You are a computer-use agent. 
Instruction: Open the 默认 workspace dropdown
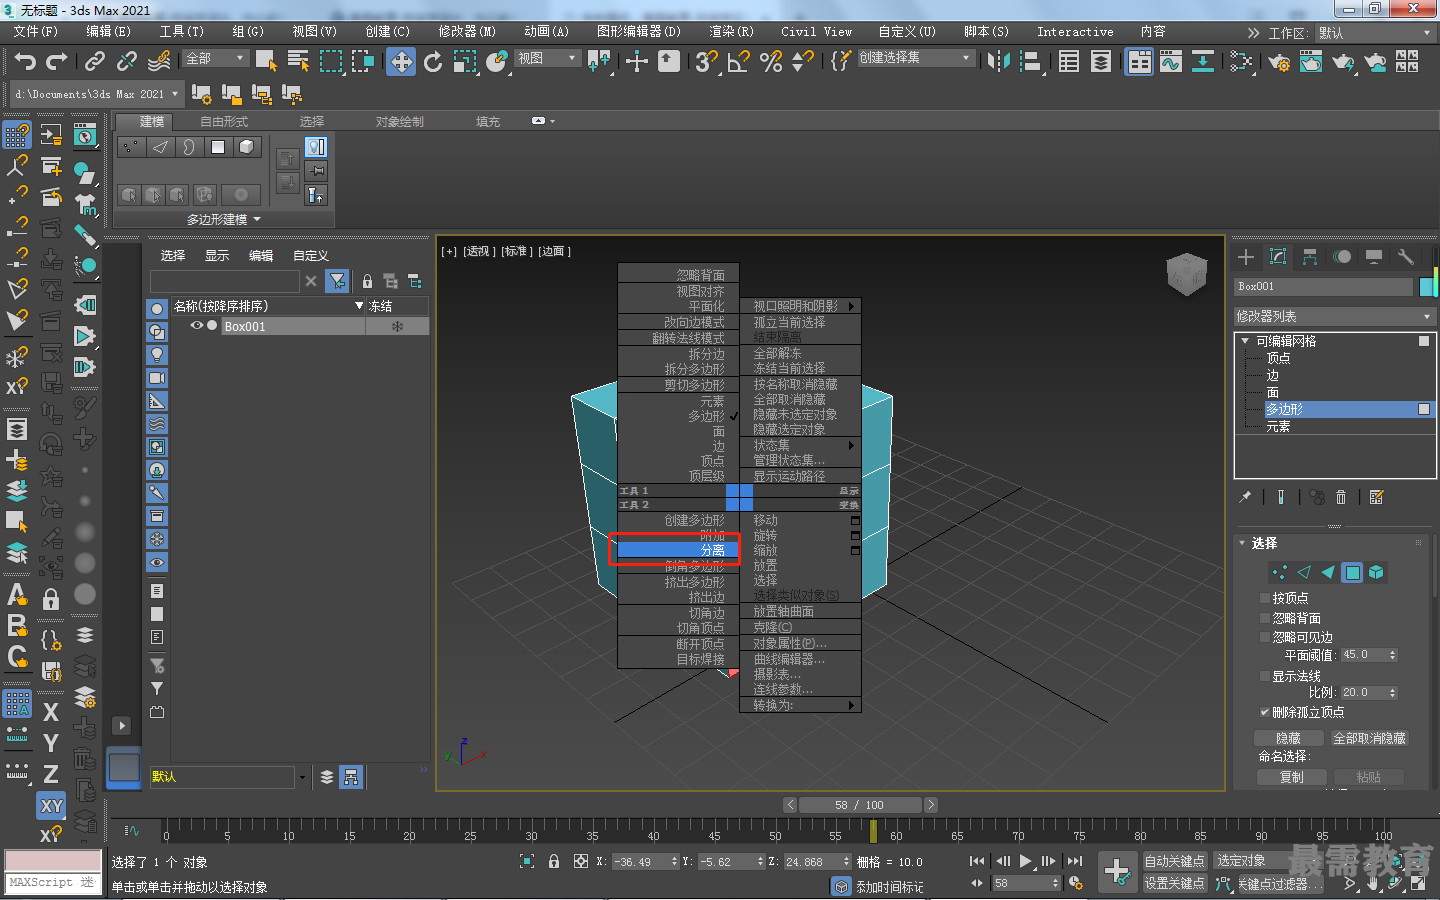[x=1374, y=33]
